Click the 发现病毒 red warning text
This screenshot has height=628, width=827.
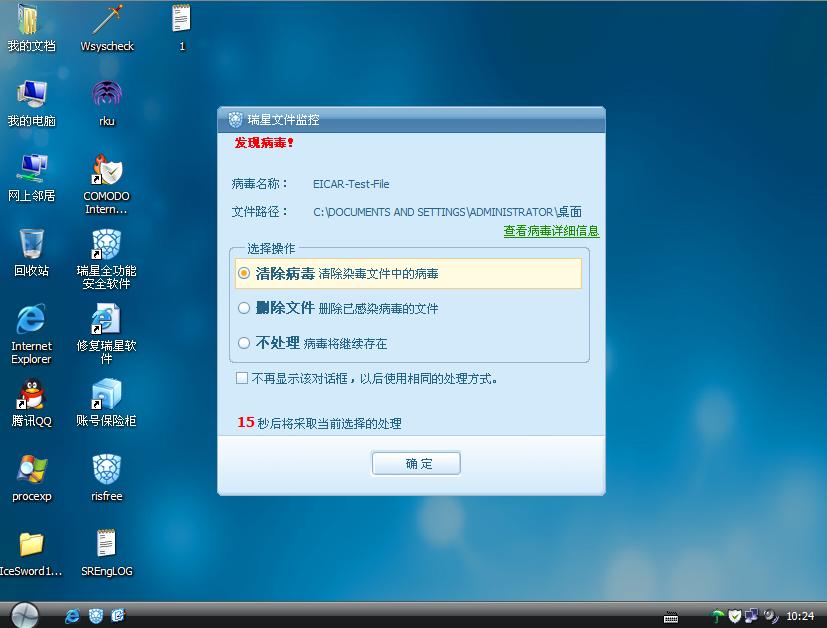pos(264,143)
